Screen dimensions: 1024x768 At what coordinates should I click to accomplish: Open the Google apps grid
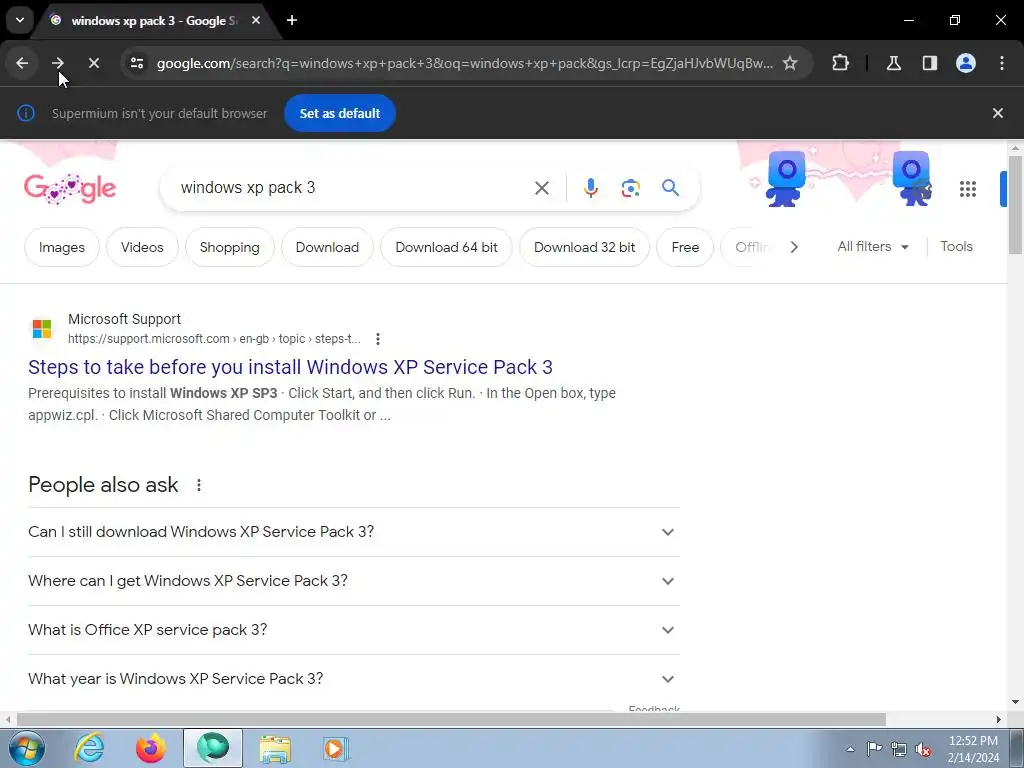968,189
